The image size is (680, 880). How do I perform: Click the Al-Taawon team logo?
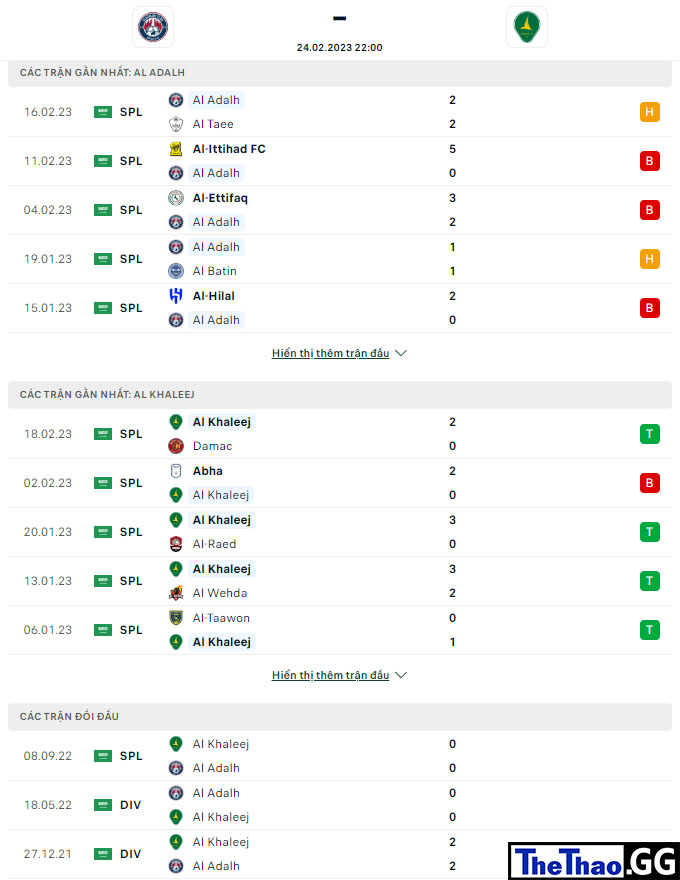176,618
